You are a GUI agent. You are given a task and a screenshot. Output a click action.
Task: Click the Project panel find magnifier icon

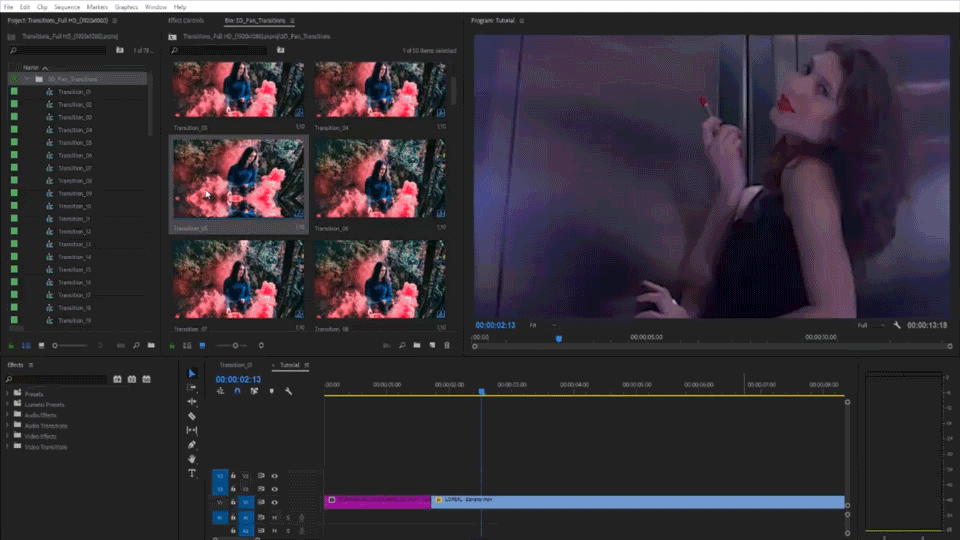(136, 346)
